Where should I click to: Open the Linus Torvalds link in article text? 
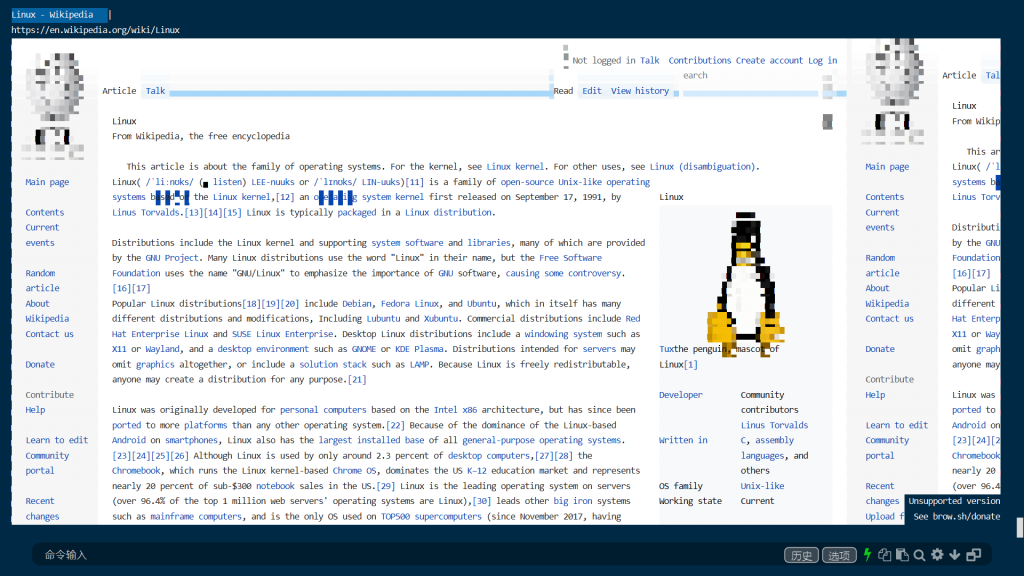146,212
